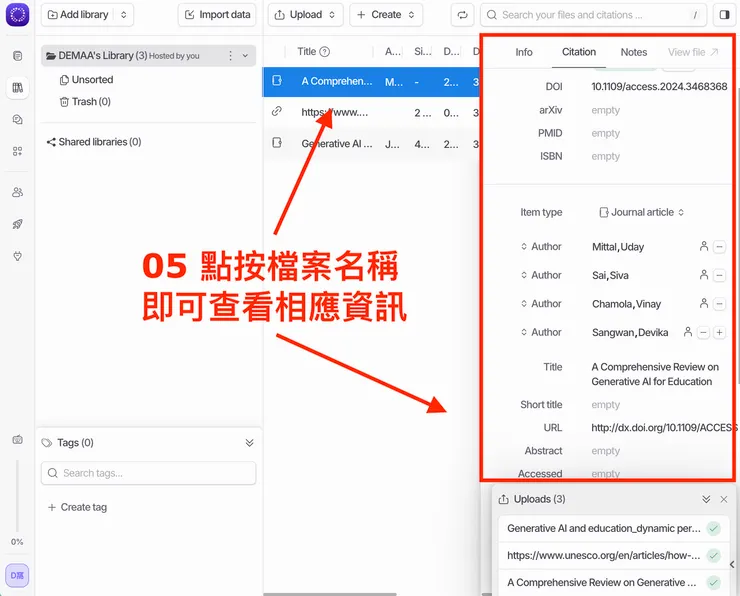Click the empty arXiv field
740x596 pixels.
coord(605,110)
